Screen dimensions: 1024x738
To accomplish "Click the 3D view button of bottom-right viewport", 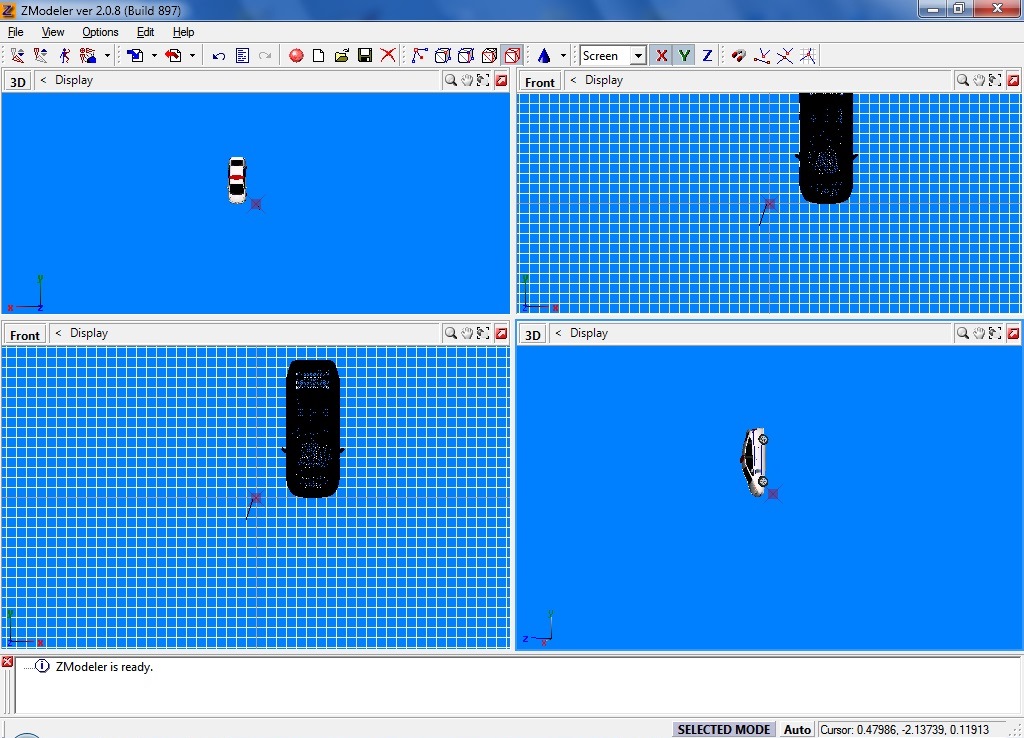I will 533,335.
